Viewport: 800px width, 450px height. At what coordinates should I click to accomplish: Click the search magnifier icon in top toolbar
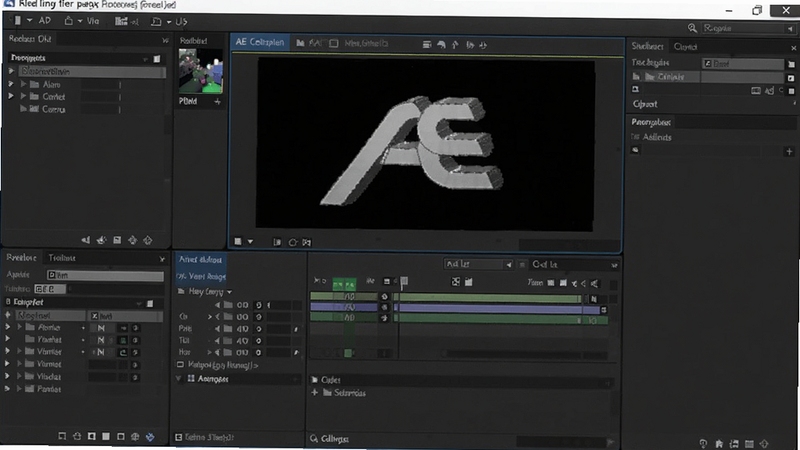pyautogui.click(x=692, y=28)
